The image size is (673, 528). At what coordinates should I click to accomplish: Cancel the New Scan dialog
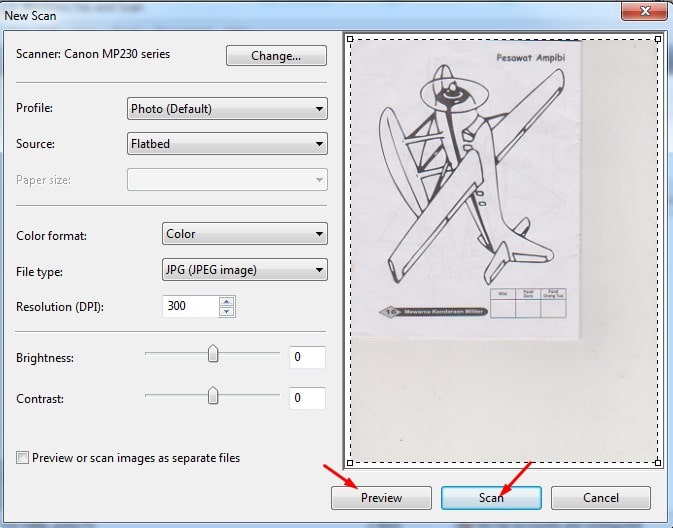click(x=601, y=498)
